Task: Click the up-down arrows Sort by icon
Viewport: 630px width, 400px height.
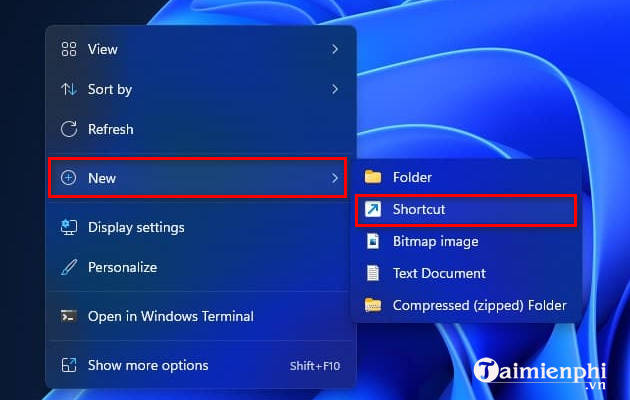Action: [69, 89]
